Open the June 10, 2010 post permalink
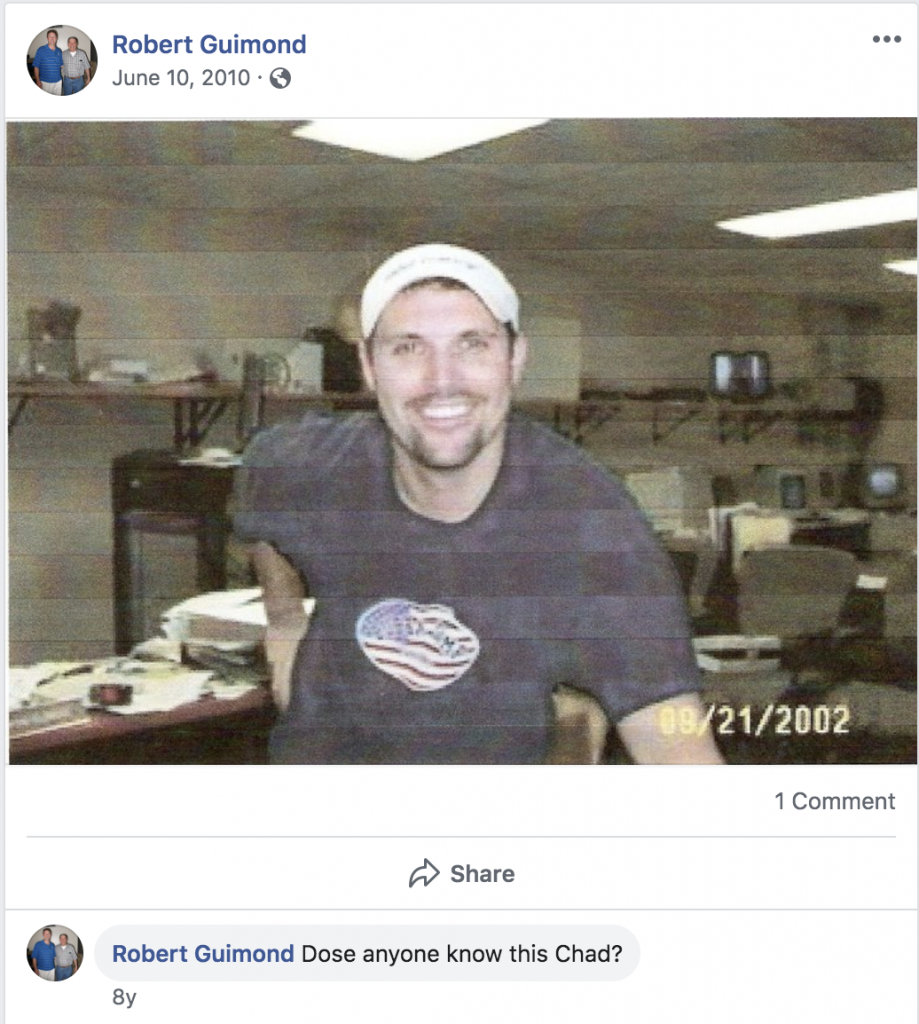This screenshot has height=1024, width=919. tap(181, 78)
